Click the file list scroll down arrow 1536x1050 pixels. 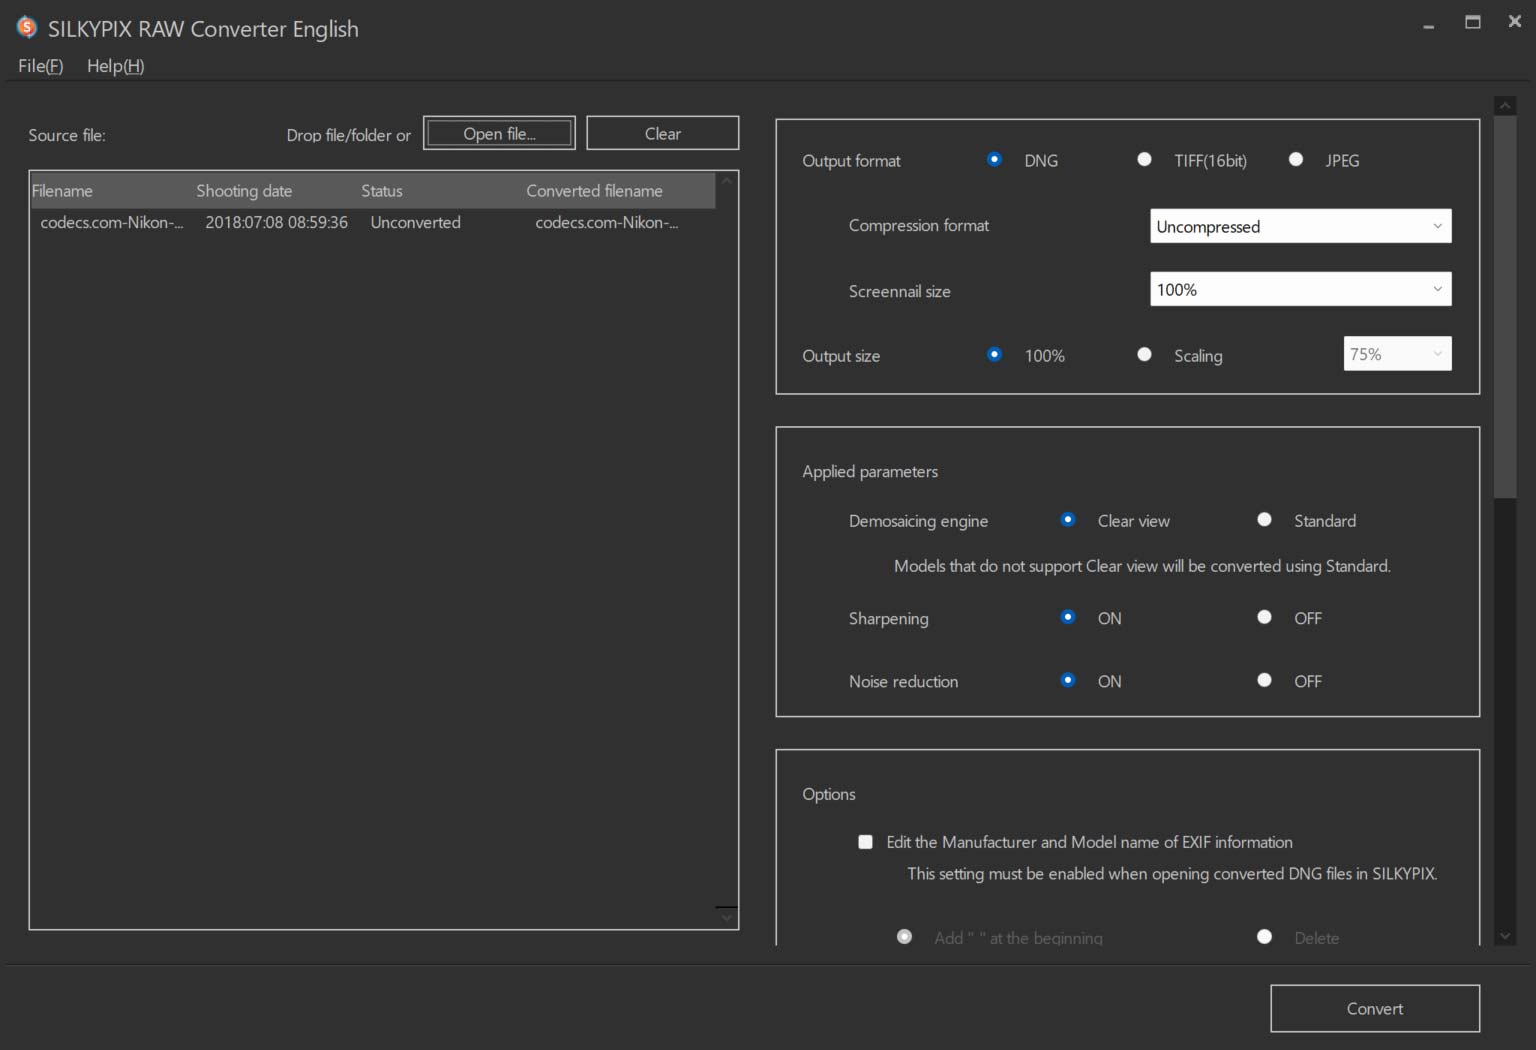[727, 918]
